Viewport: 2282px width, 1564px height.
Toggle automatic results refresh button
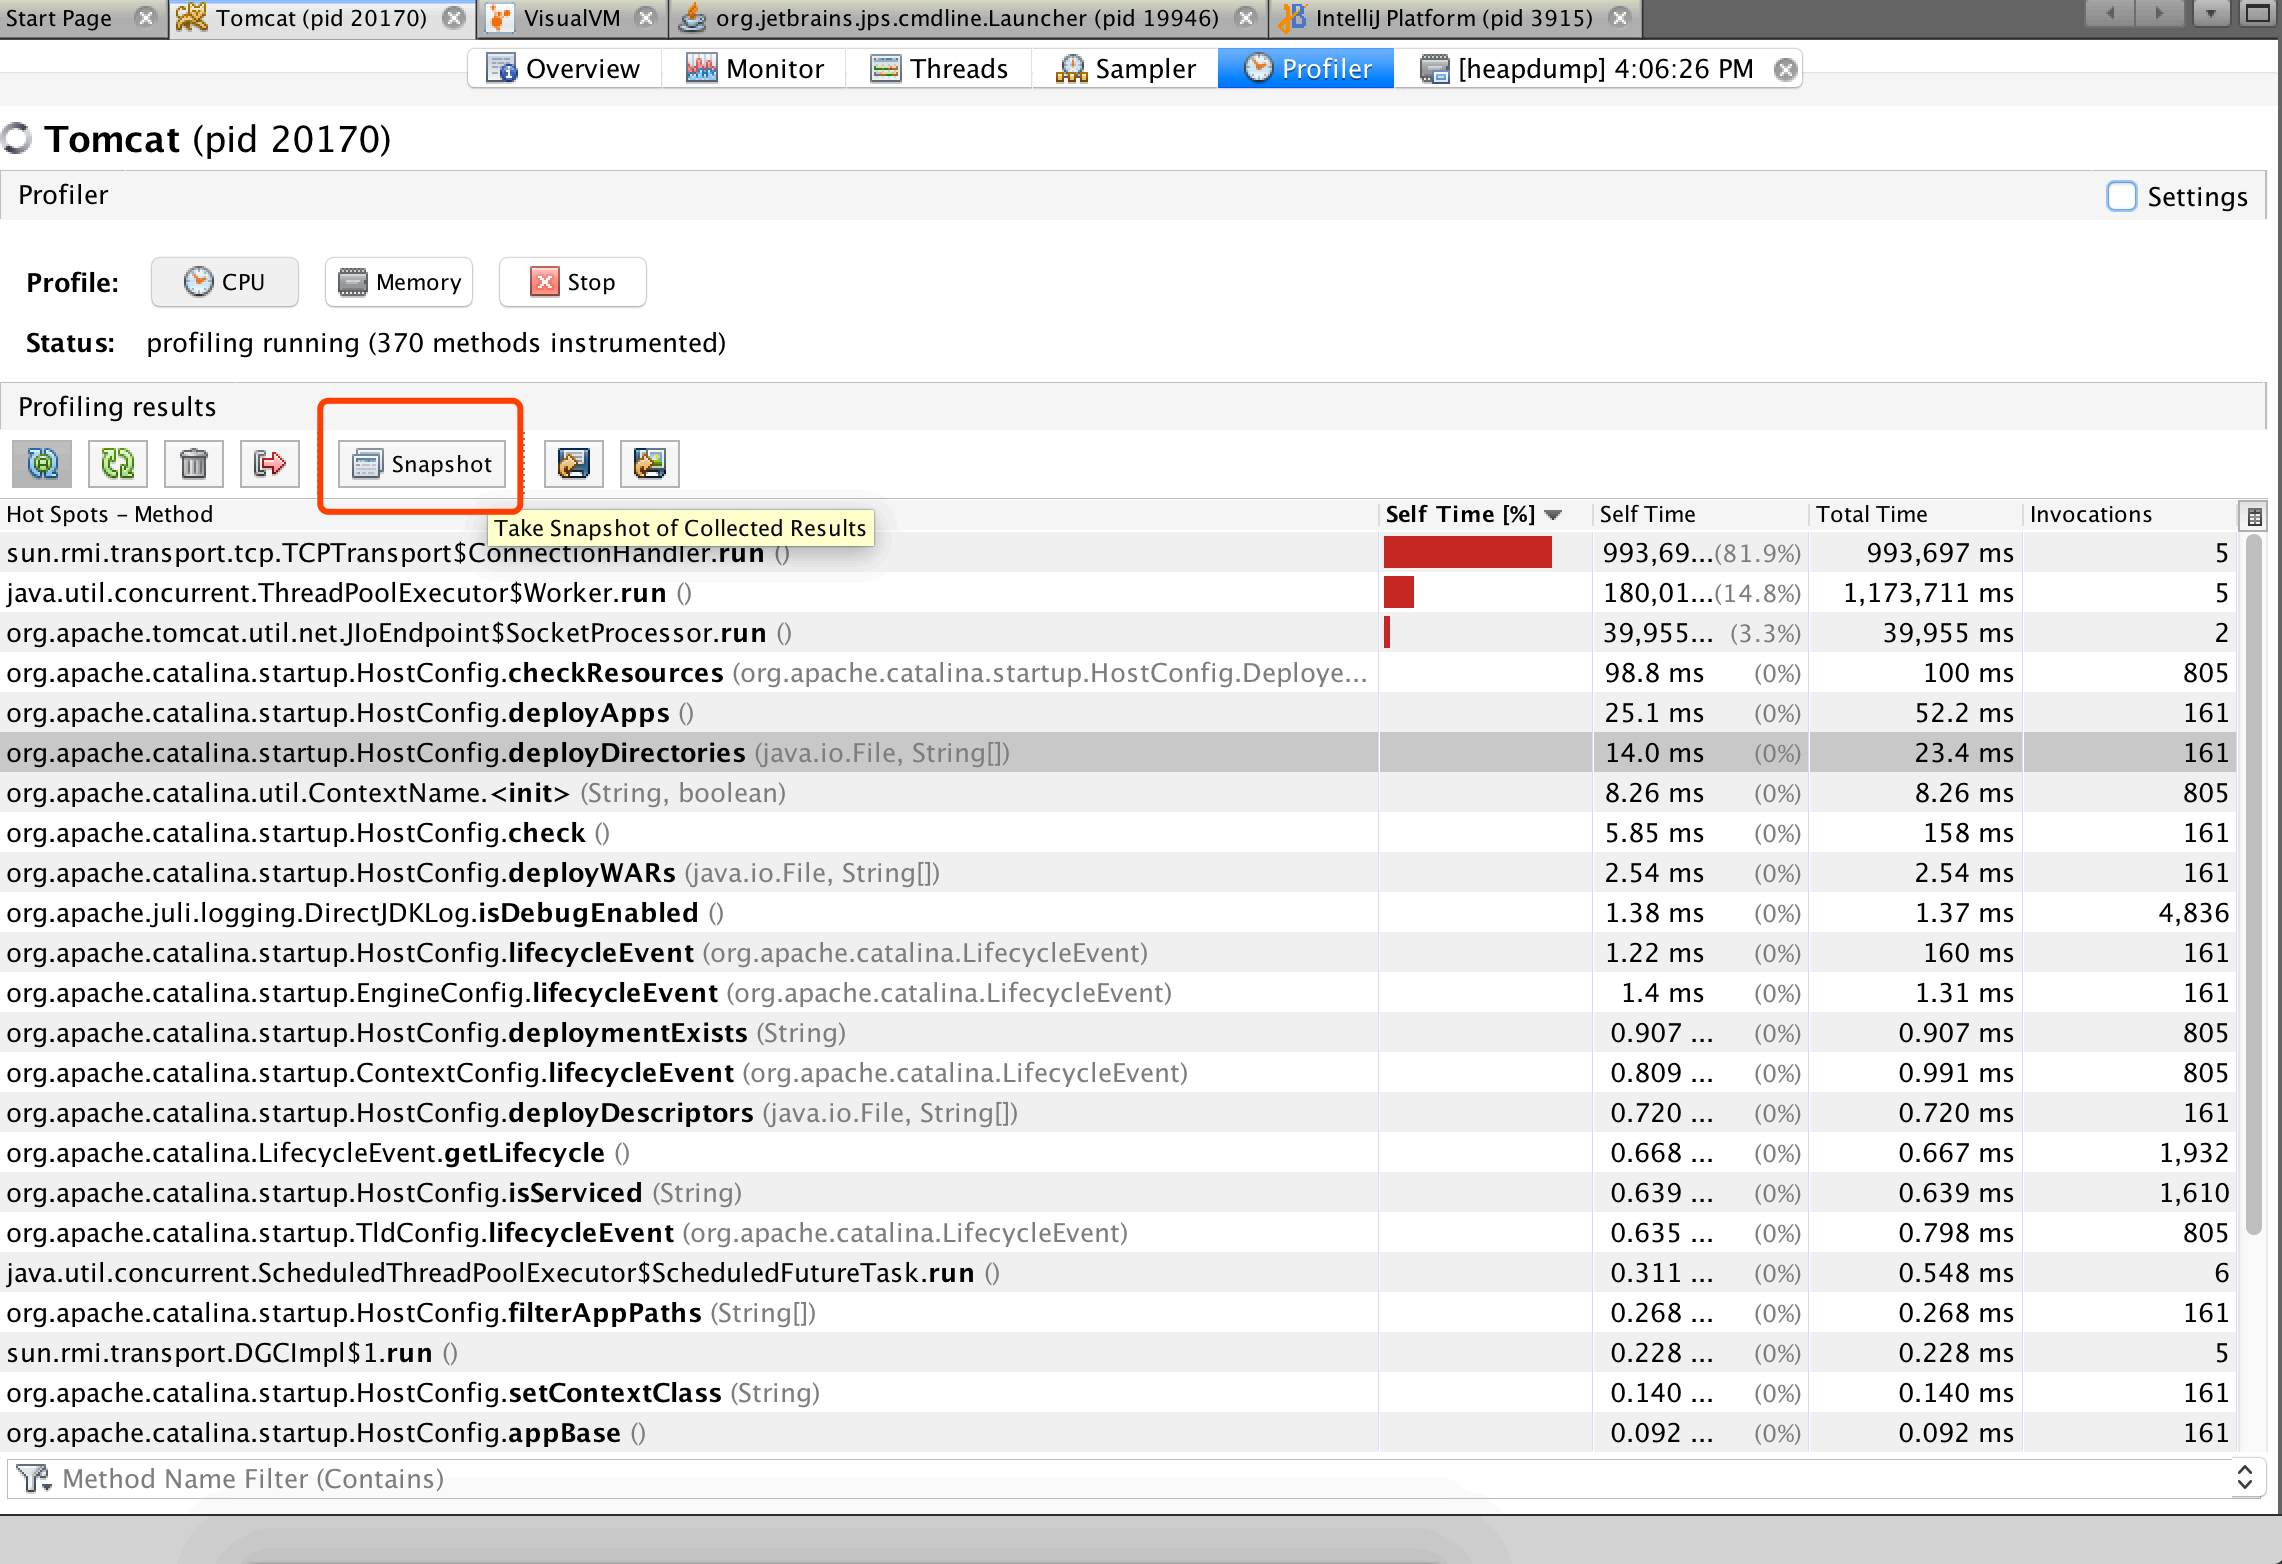pyautogui.click(x=42, y=464)
